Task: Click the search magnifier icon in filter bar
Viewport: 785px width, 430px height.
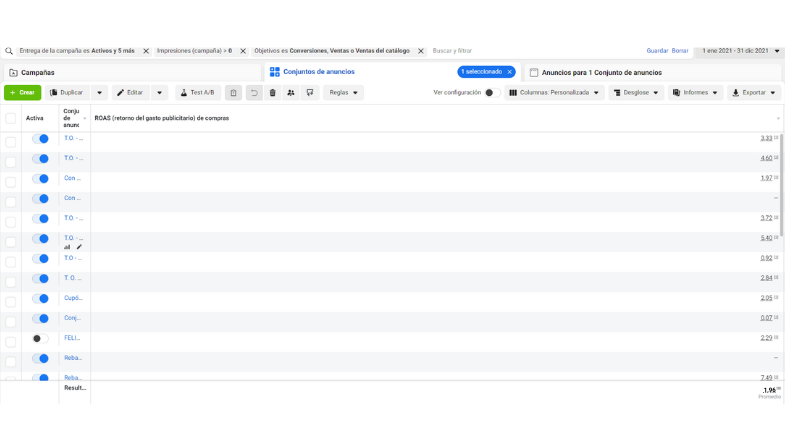Action: (x=9, y=51)
